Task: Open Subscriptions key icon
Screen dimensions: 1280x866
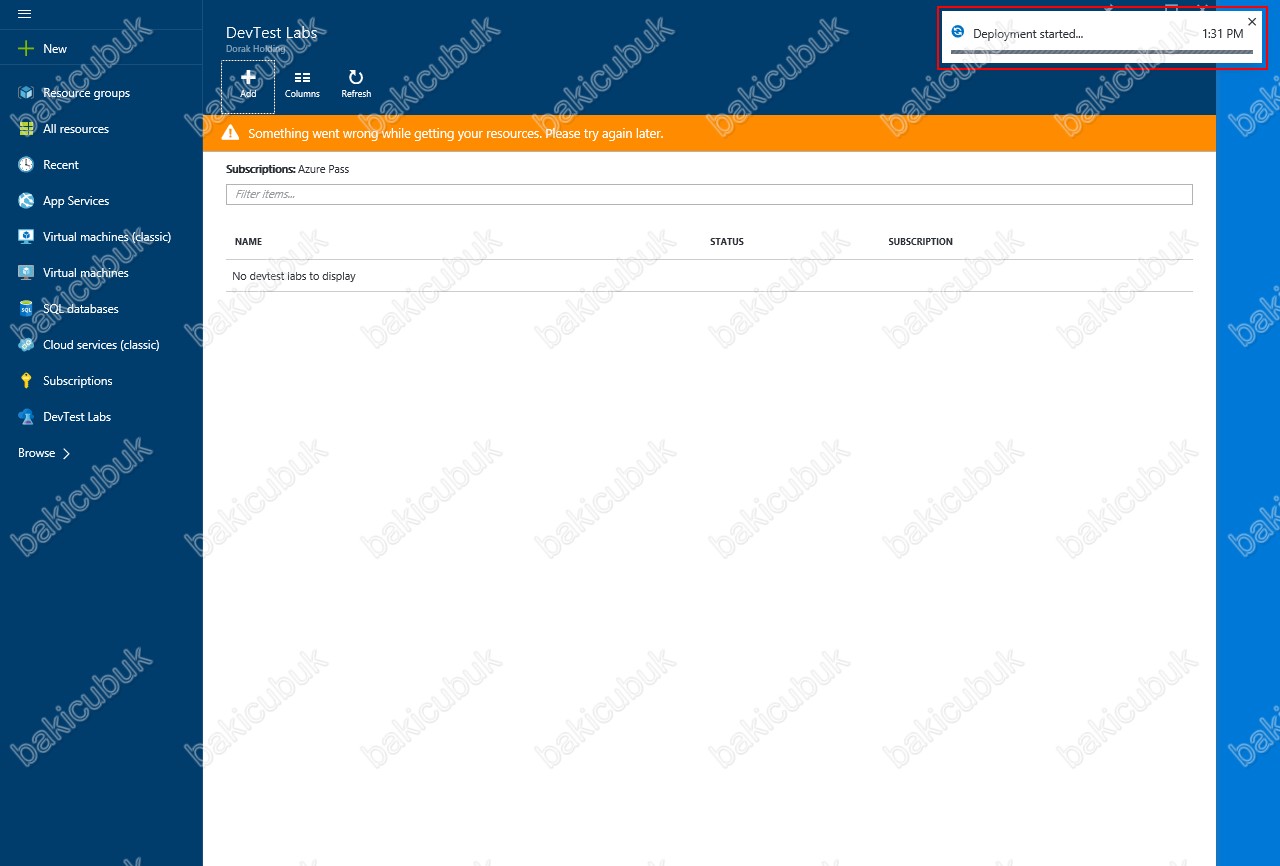Action: point(26,381)
